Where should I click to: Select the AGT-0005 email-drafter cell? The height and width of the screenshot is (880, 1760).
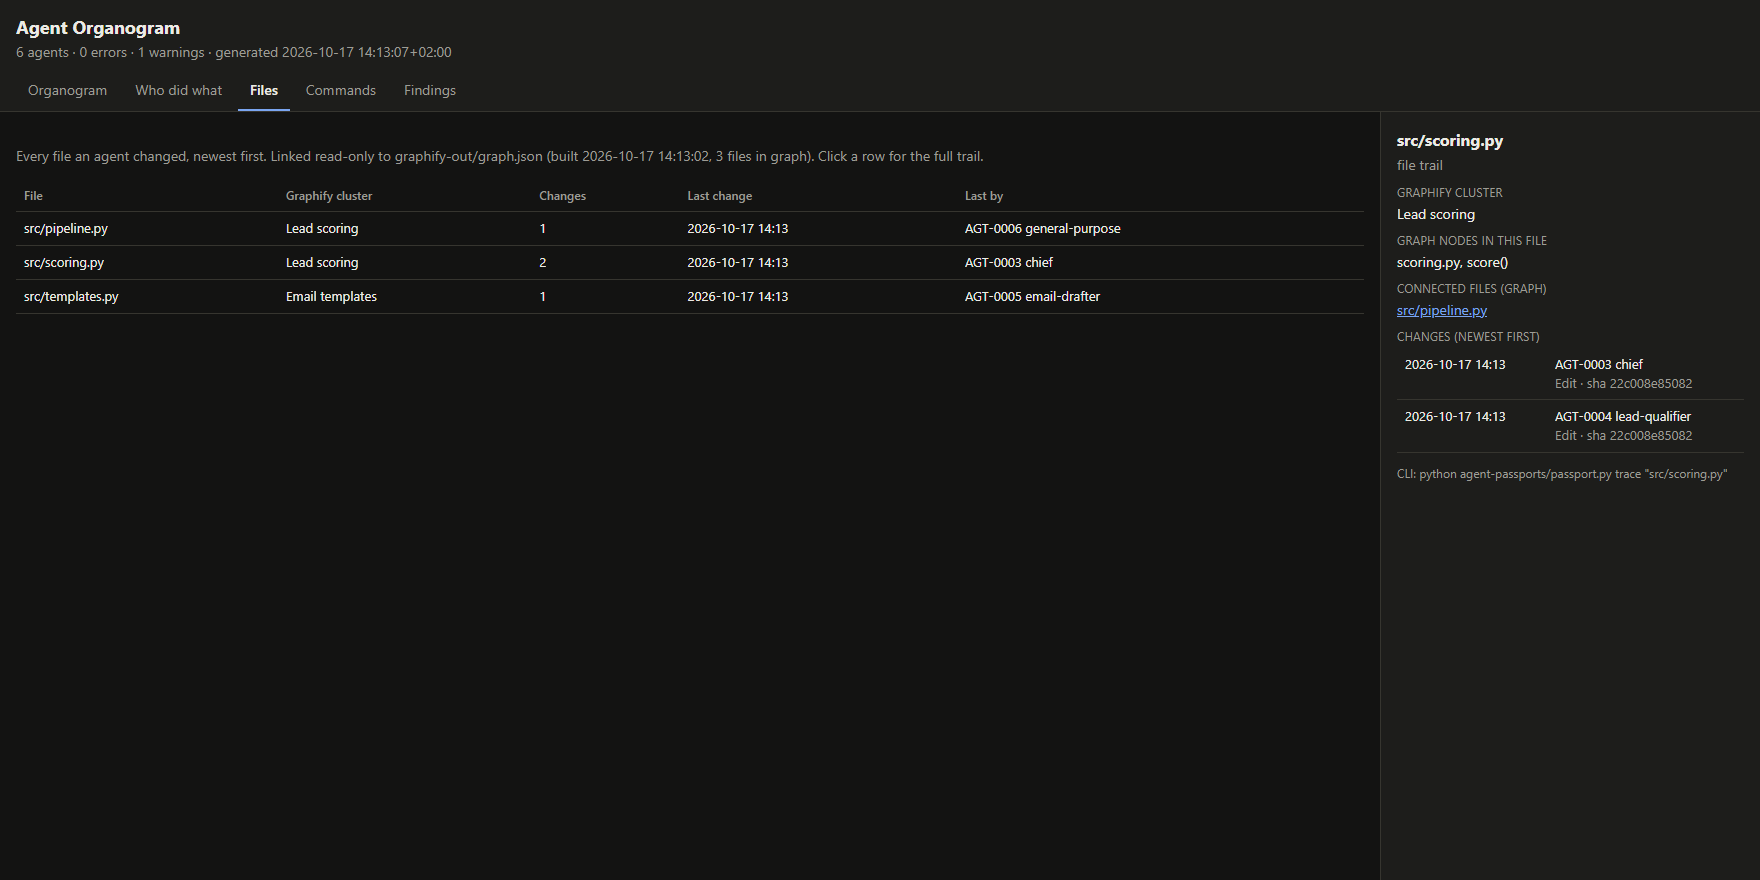pyautogui.click(x=1032, y=297)
